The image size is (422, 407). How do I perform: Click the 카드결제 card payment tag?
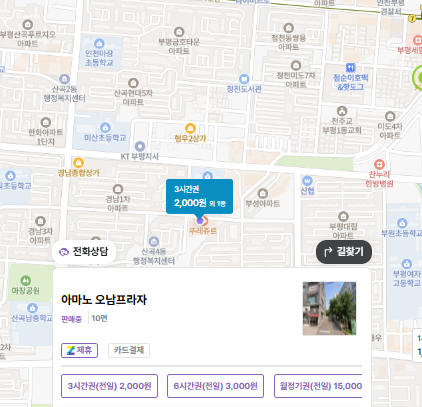point(129,350)
